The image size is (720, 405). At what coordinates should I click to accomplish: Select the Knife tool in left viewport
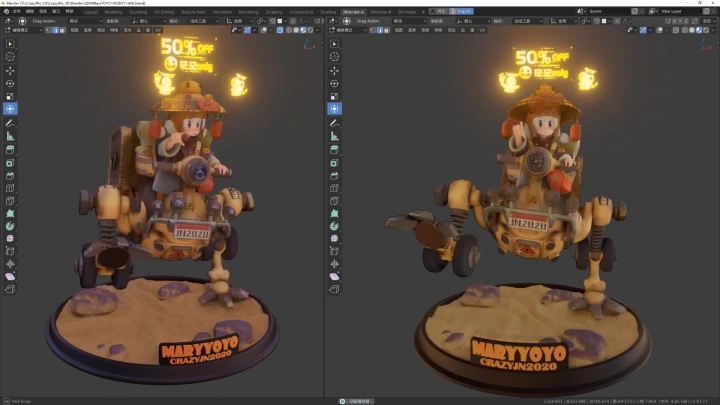10,201
